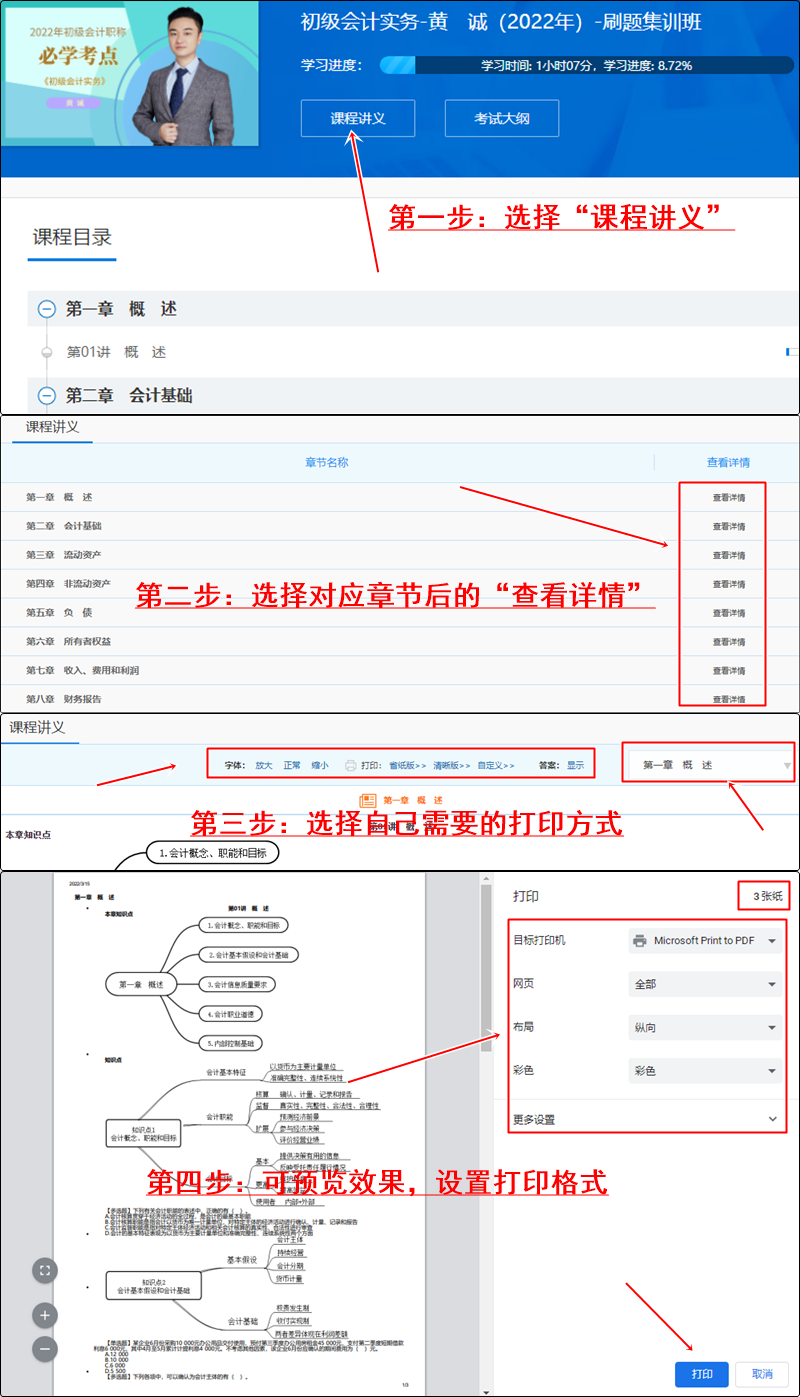The height and width of the screenshot is (1397, 800).
Task: Click the 考试大纲 button
Action: click(501, 117)
